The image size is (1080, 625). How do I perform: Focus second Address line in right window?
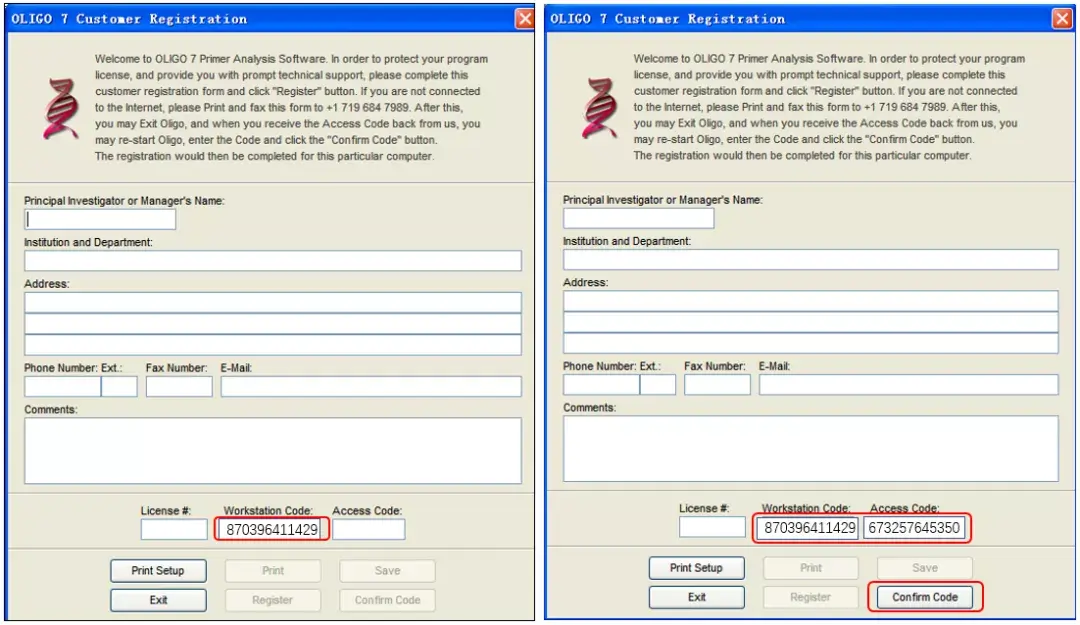pos(811,322)
